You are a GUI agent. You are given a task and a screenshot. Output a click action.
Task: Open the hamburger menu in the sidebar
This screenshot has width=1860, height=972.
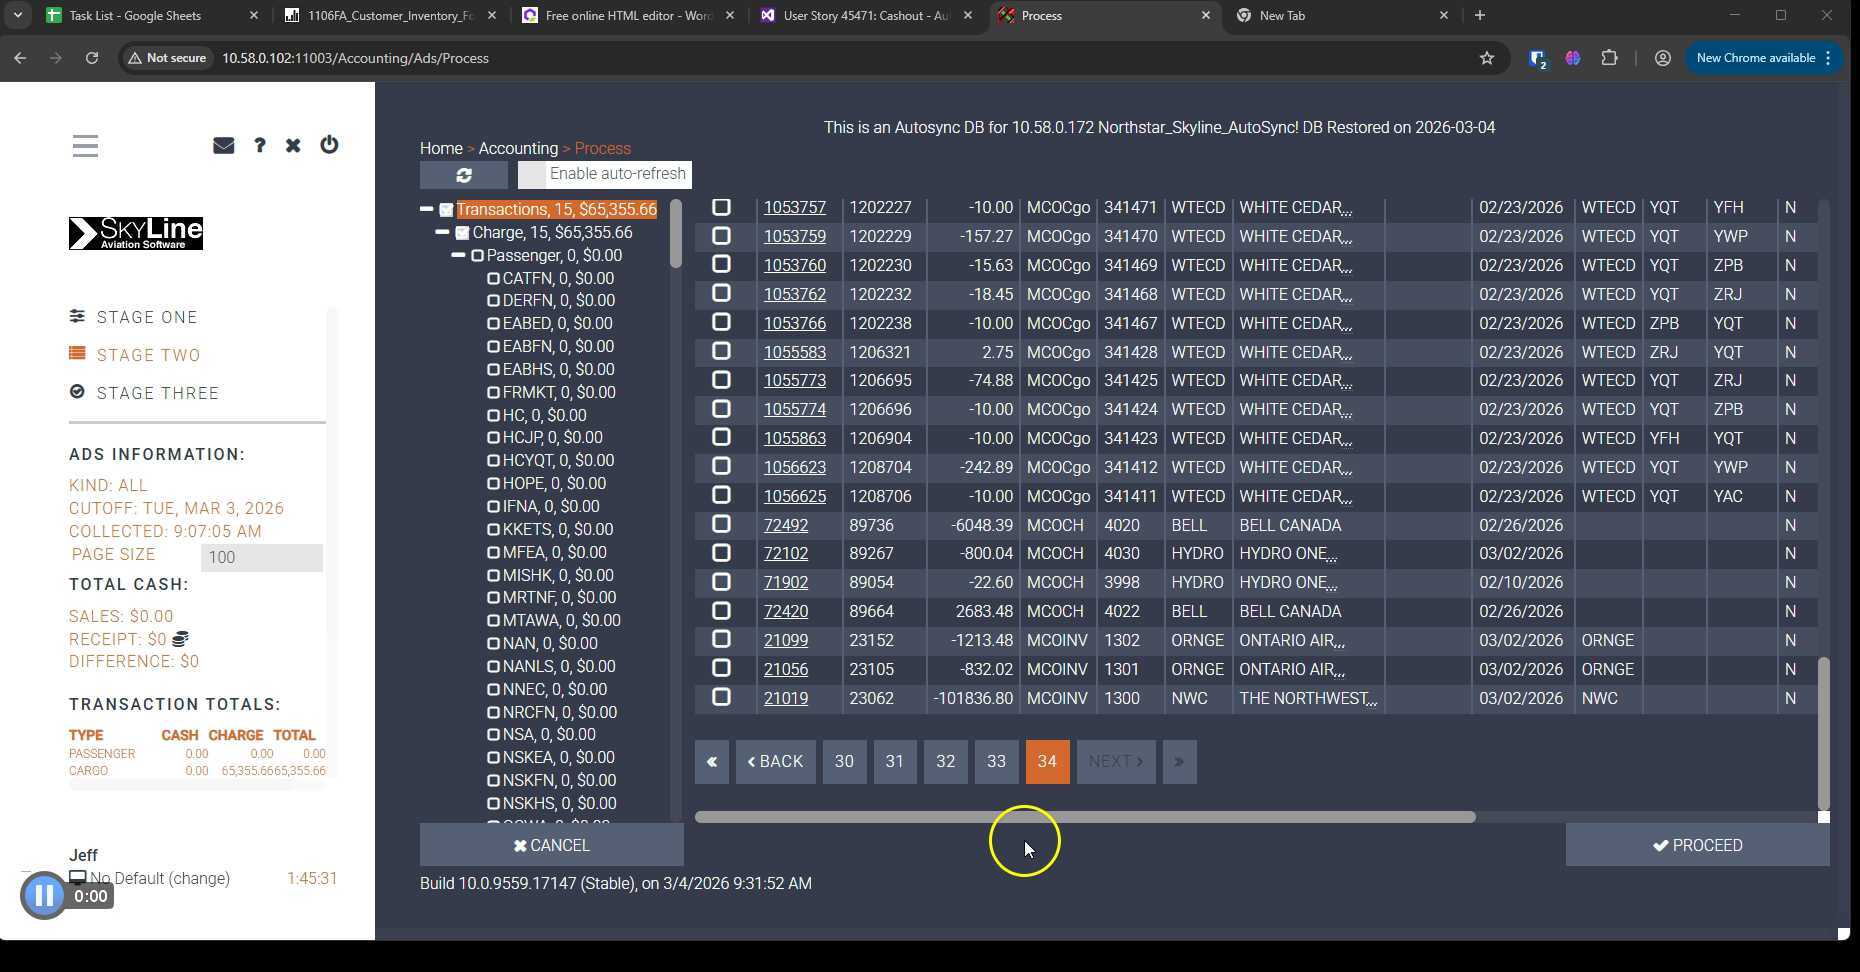tap(85, 146)
